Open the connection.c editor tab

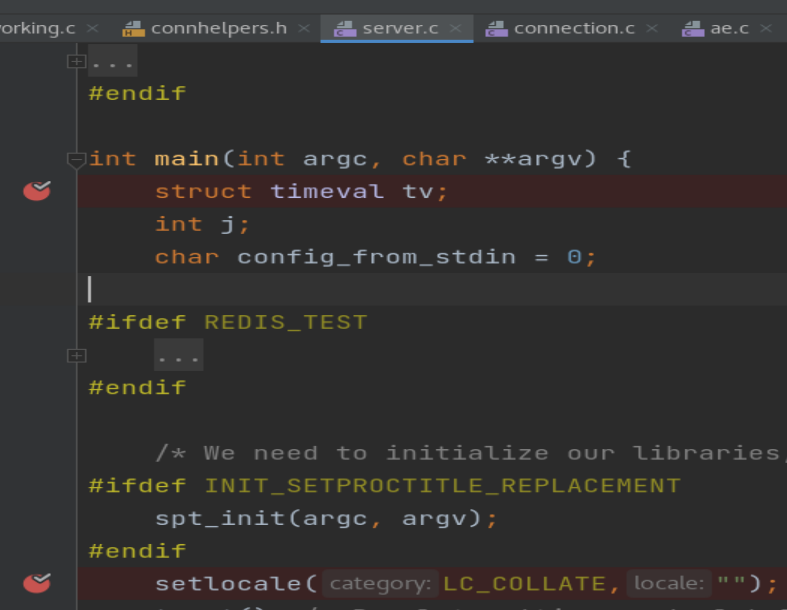573,28
